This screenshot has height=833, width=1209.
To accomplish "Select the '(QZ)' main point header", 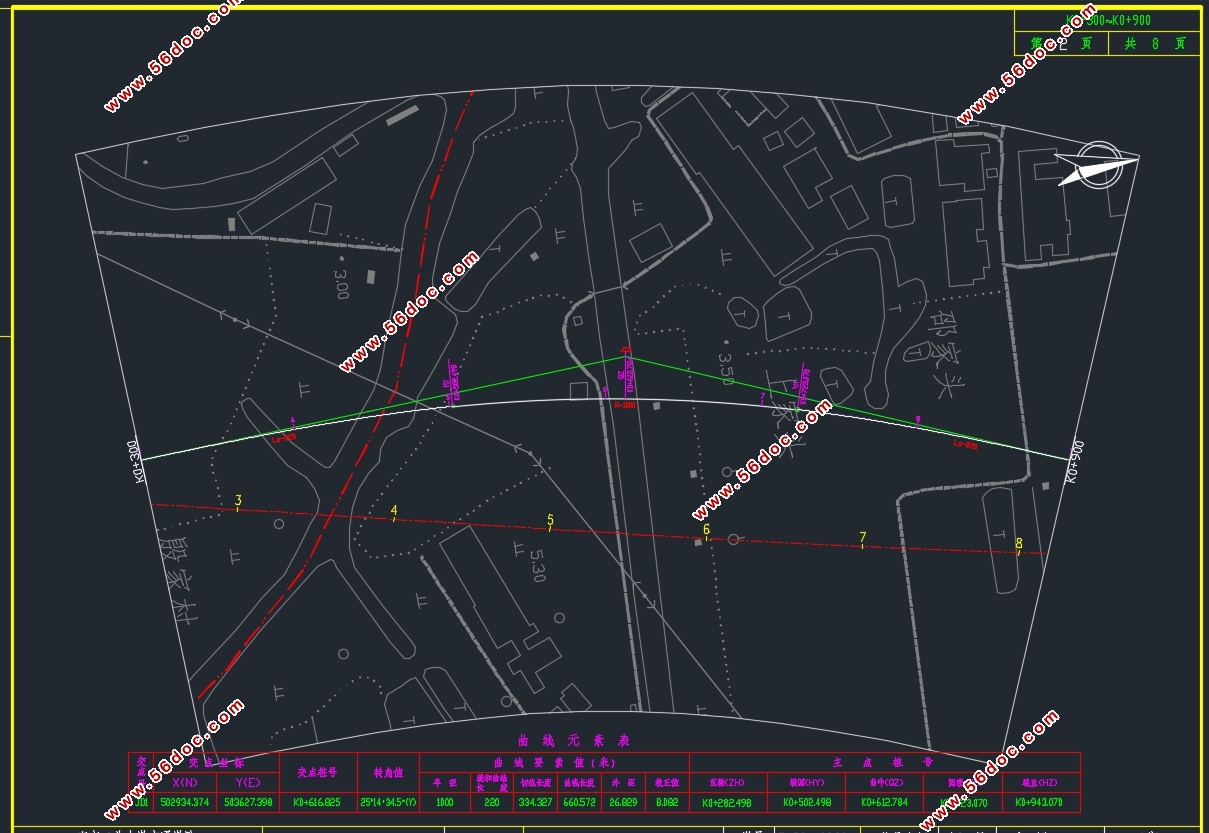I will click(x=886, y=782).
